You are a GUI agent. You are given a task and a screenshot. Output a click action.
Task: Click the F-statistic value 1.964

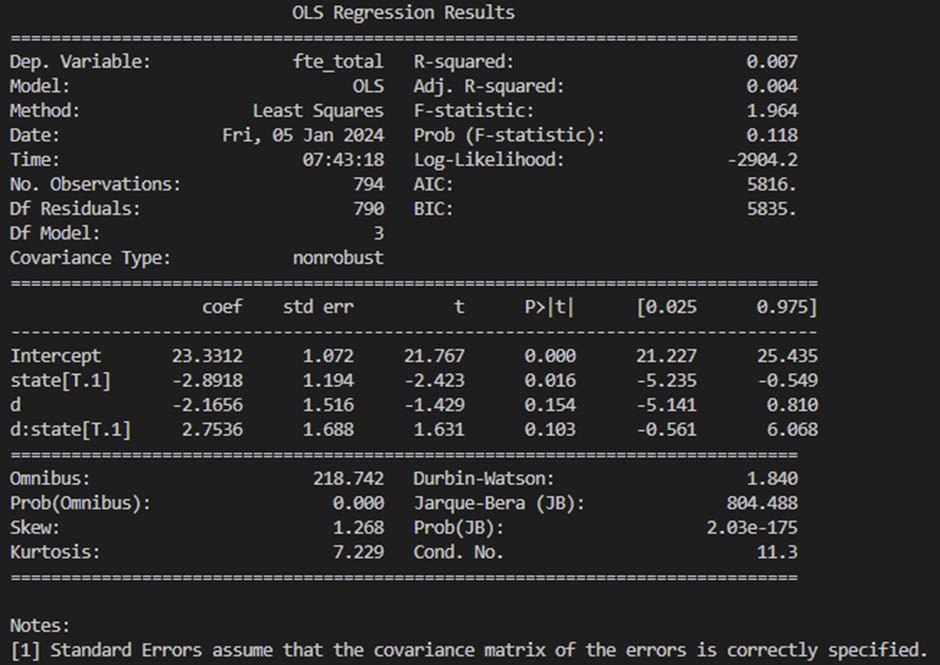coord(772,111)
